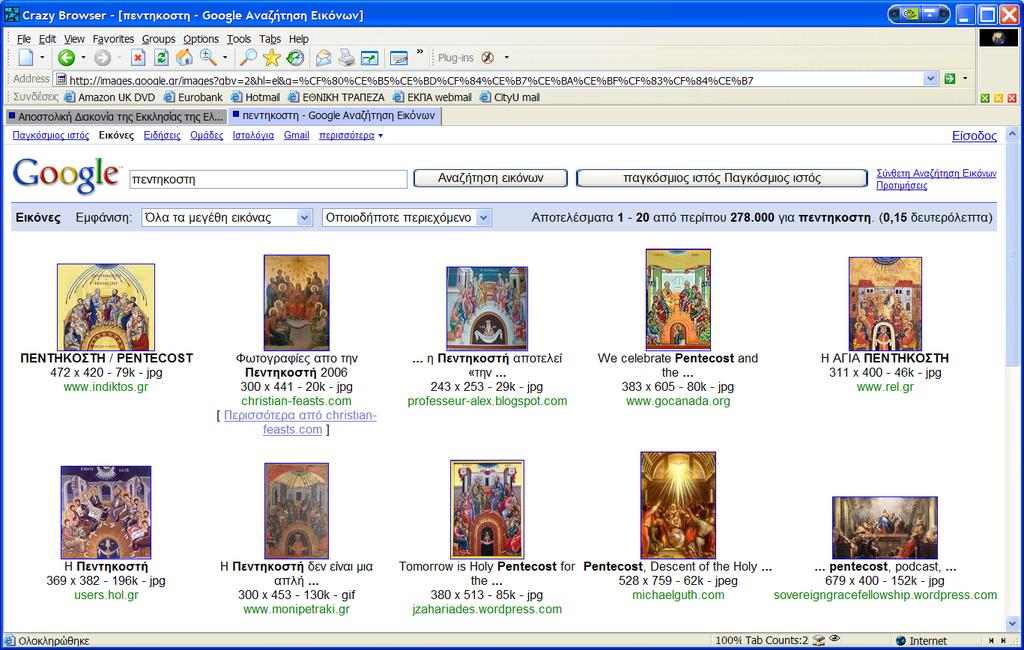Open the Tabs menu
The height and width of the screenshot is (650, 1024).
click(270, 39)
